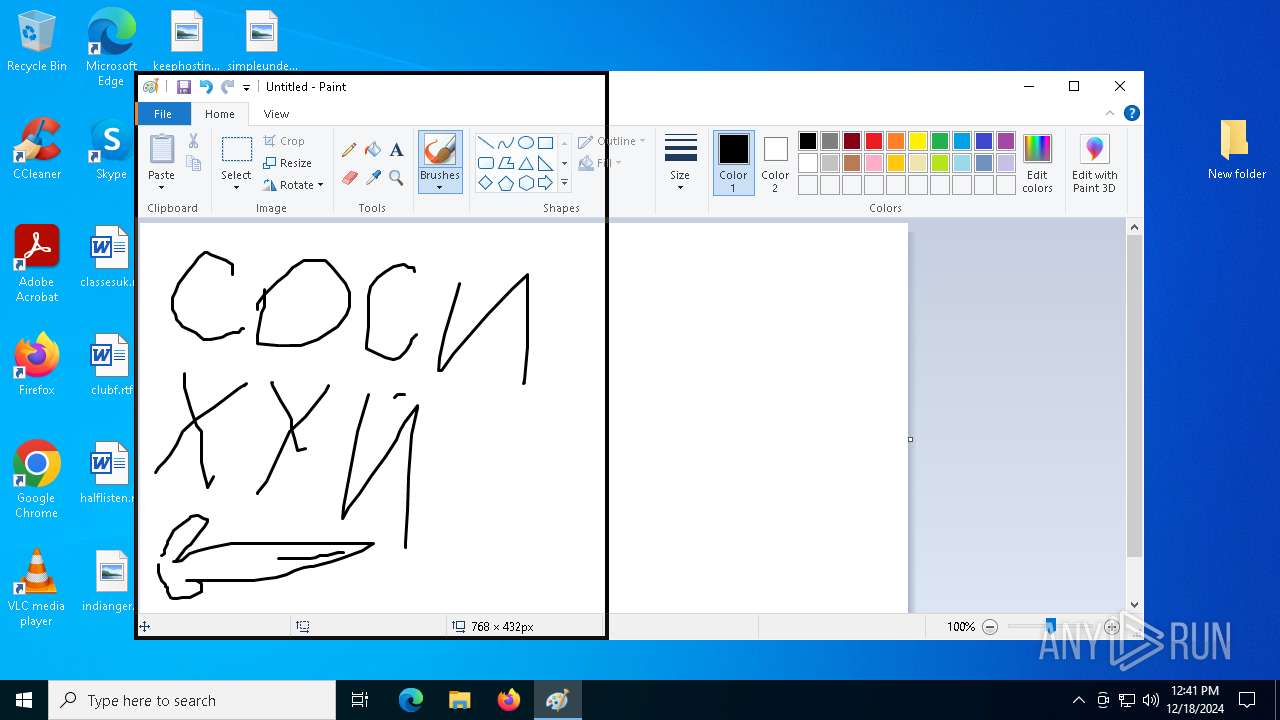Click the 100% zoom level text

[x=961, y=627]
